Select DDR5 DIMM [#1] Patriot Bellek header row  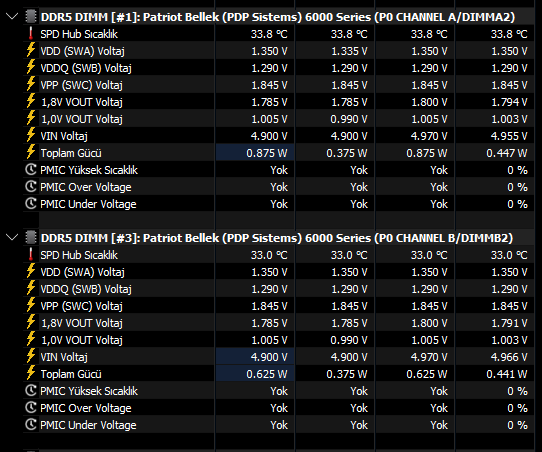pos(278,17)
